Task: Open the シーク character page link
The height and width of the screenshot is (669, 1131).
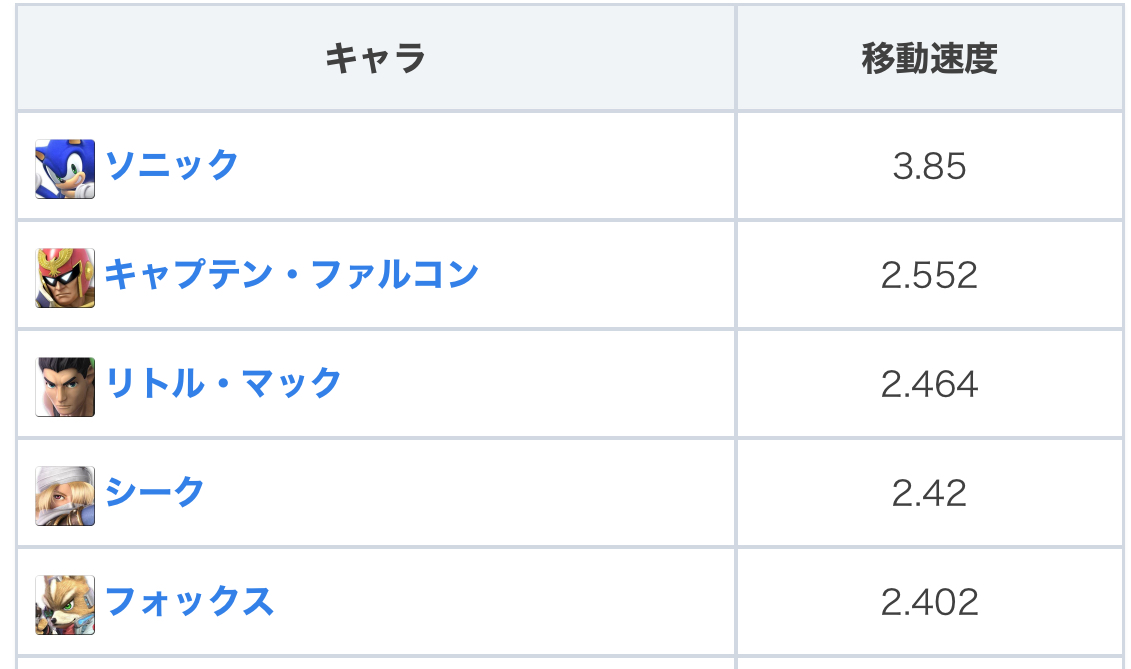Action: coord(155,492)
